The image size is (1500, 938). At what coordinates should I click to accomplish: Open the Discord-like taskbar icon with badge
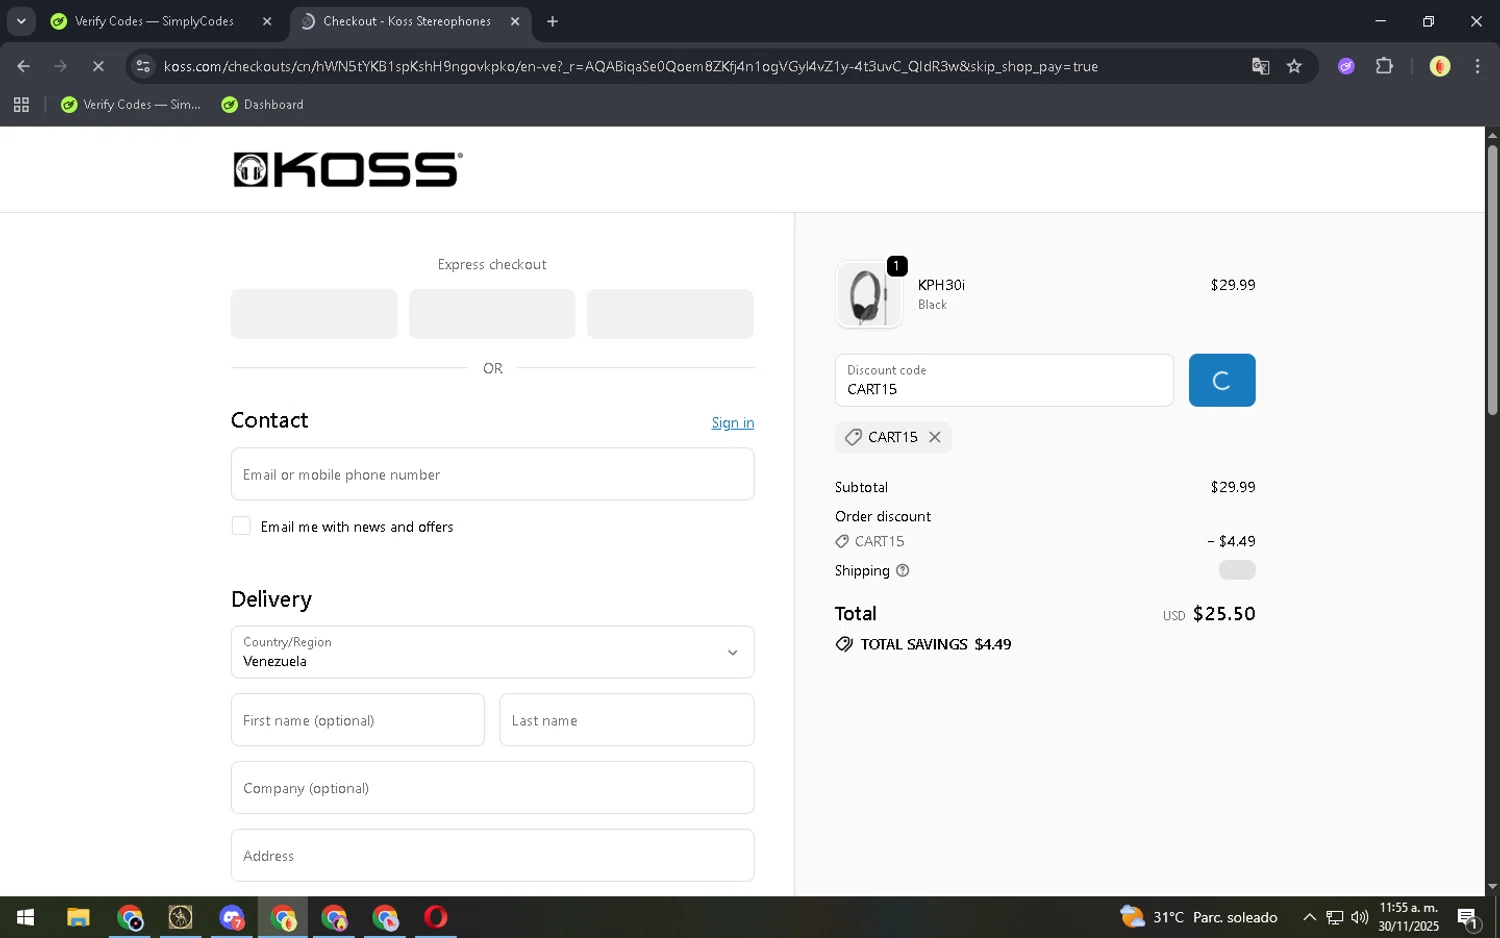tap(232, 917)
